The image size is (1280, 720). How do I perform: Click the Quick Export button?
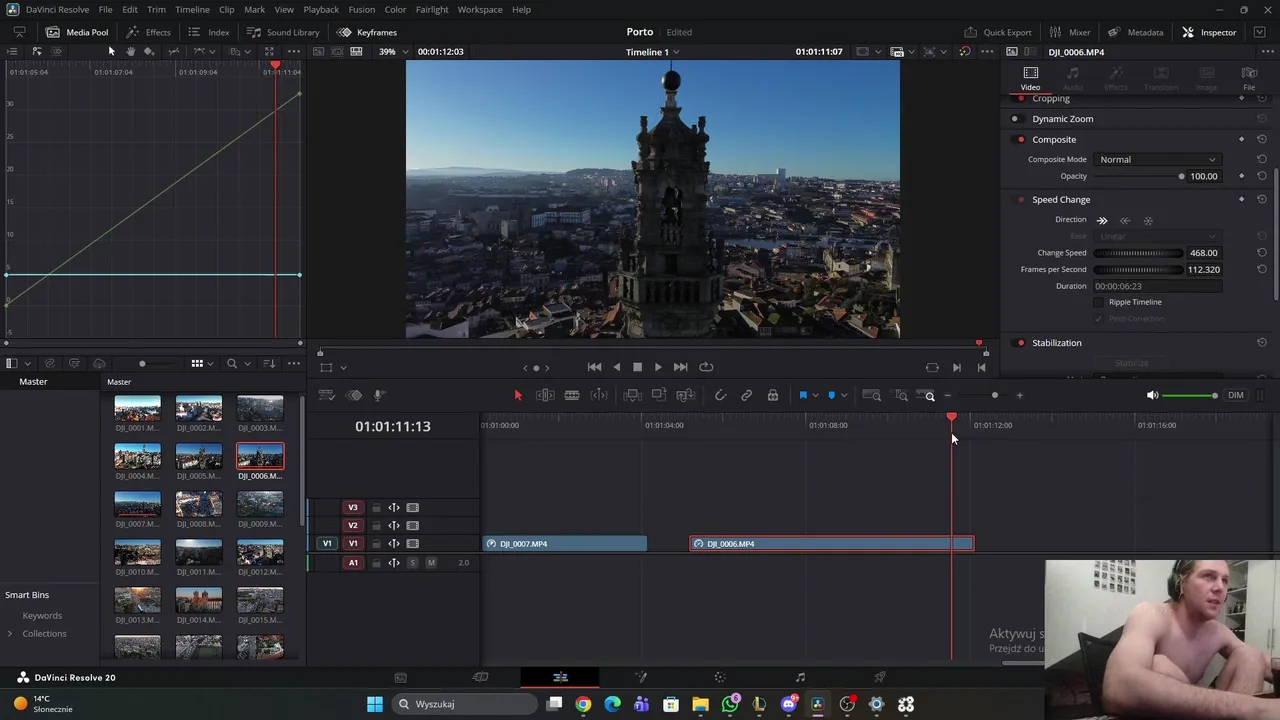(998, 32)
